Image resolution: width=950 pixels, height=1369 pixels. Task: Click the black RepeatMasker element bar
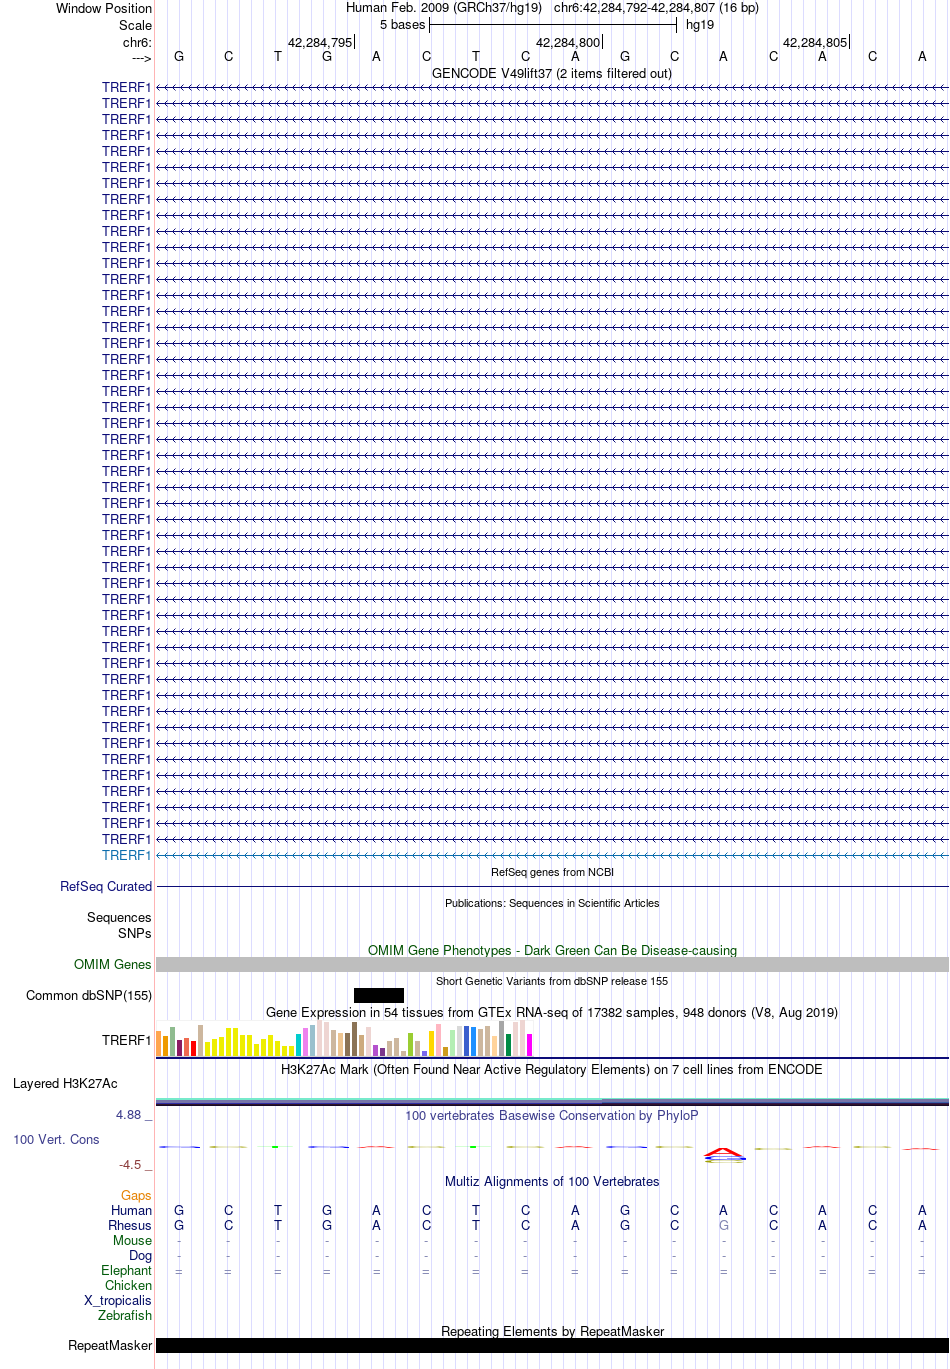(x=552, y=1345)
